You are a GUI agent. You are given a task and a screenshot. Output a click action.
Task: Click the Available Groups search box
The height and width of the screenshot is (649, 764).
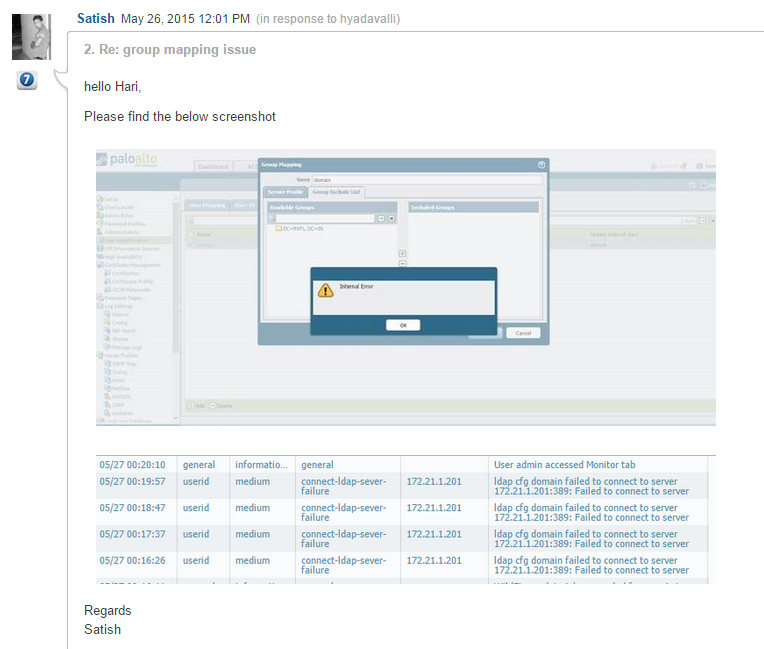pyautogui.click(x=325, y=219)
